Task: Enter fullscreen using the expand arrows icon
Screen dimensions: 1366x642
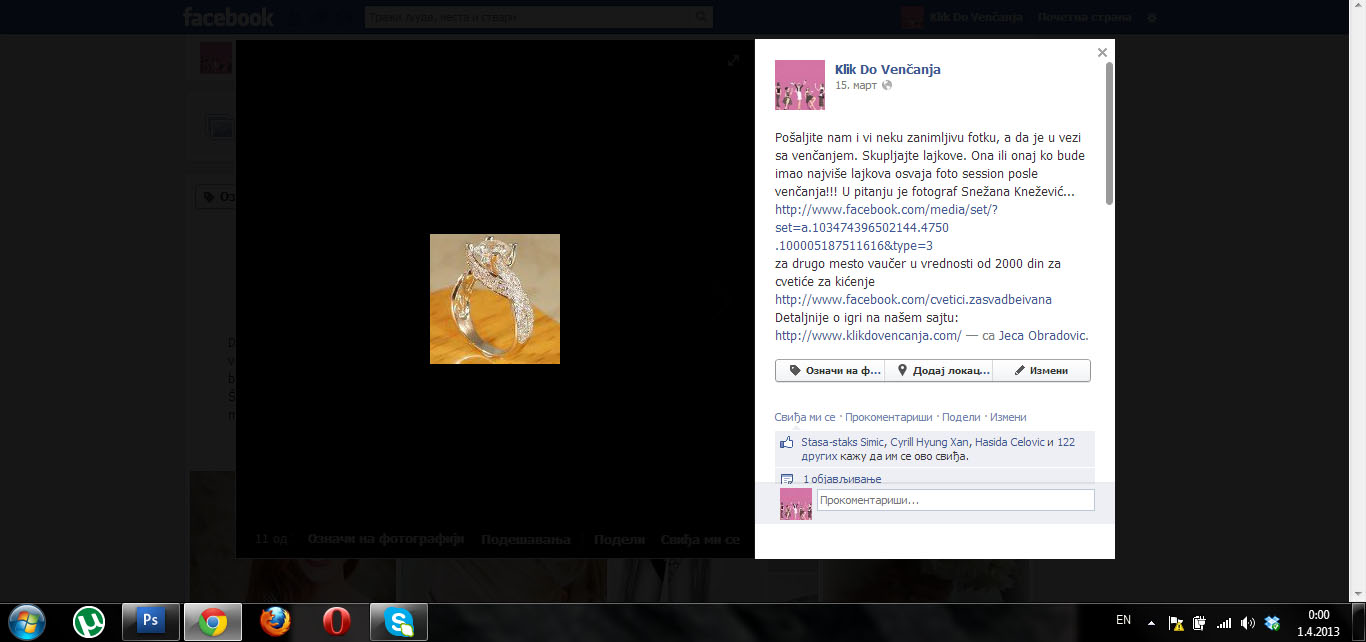Action: coord(733,61)
